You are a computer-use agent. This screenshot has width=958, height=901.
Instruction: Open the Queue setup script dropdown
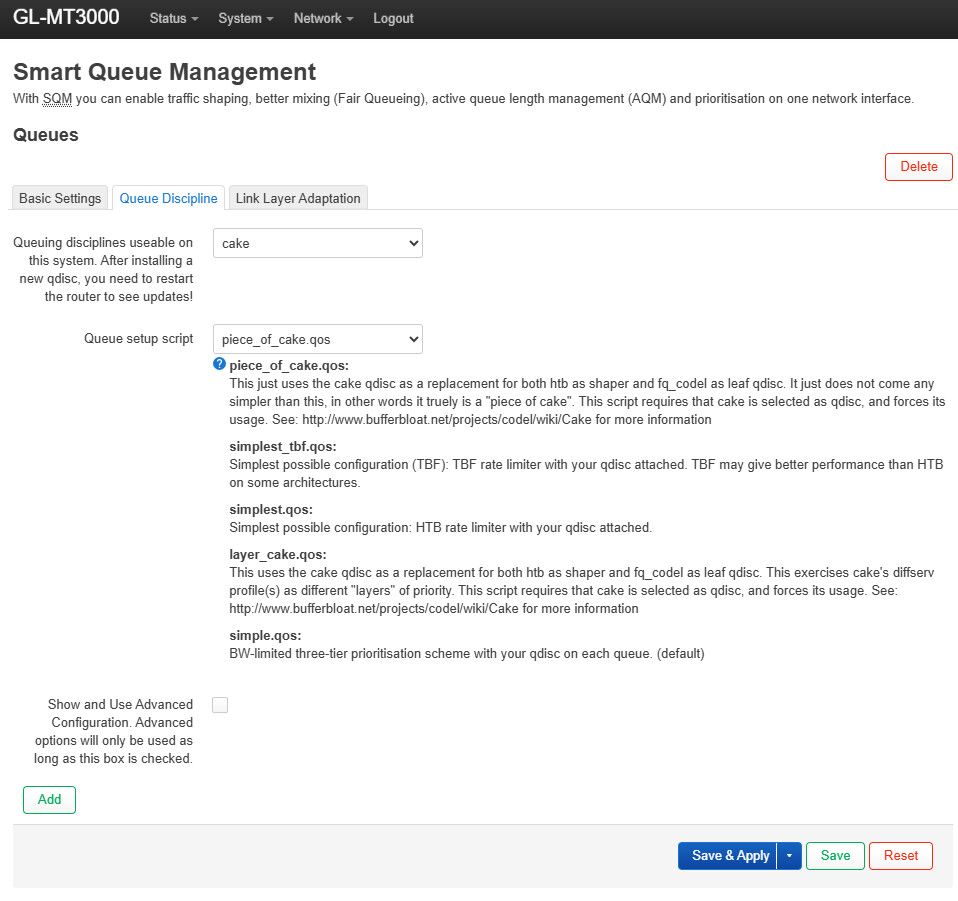317,339
